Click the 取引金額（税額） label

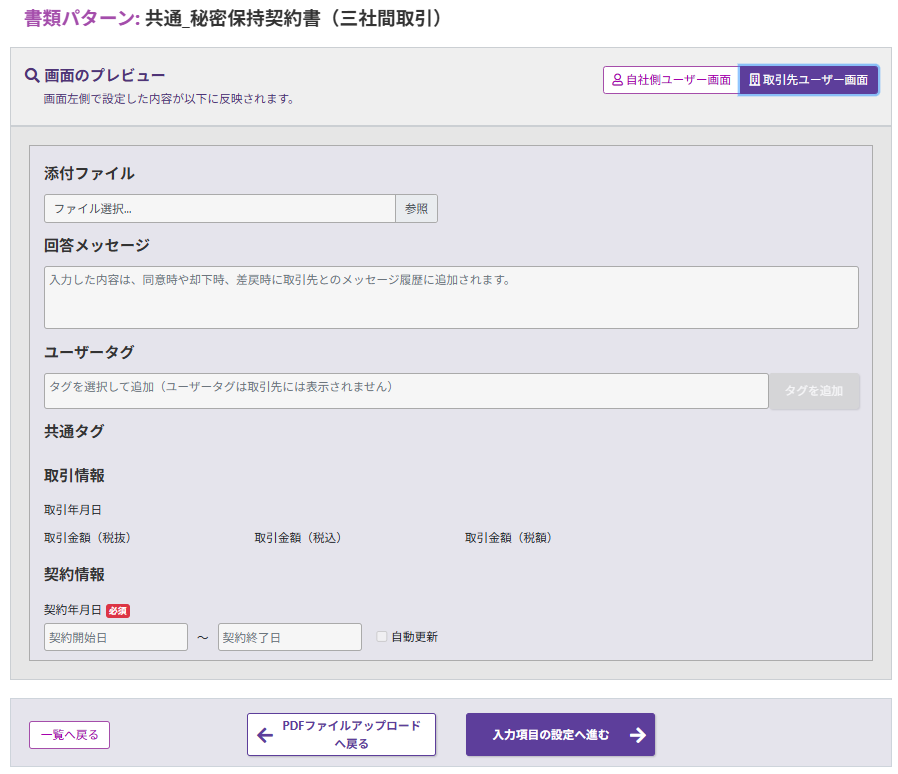coord(509,537)
